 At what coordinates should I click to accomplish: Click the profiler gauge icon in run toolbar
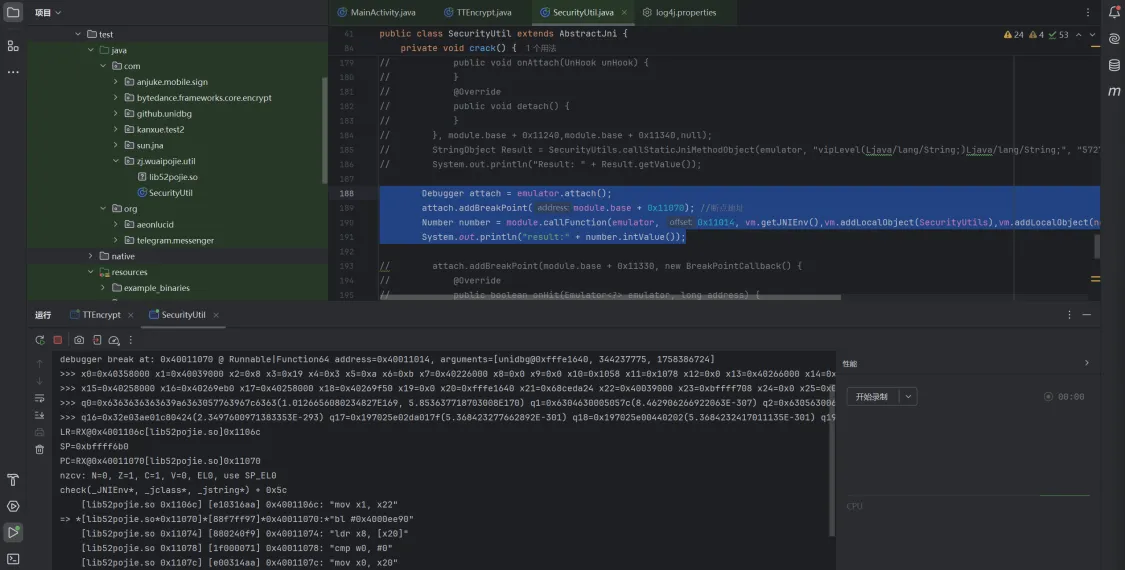[x=113, y=340]
